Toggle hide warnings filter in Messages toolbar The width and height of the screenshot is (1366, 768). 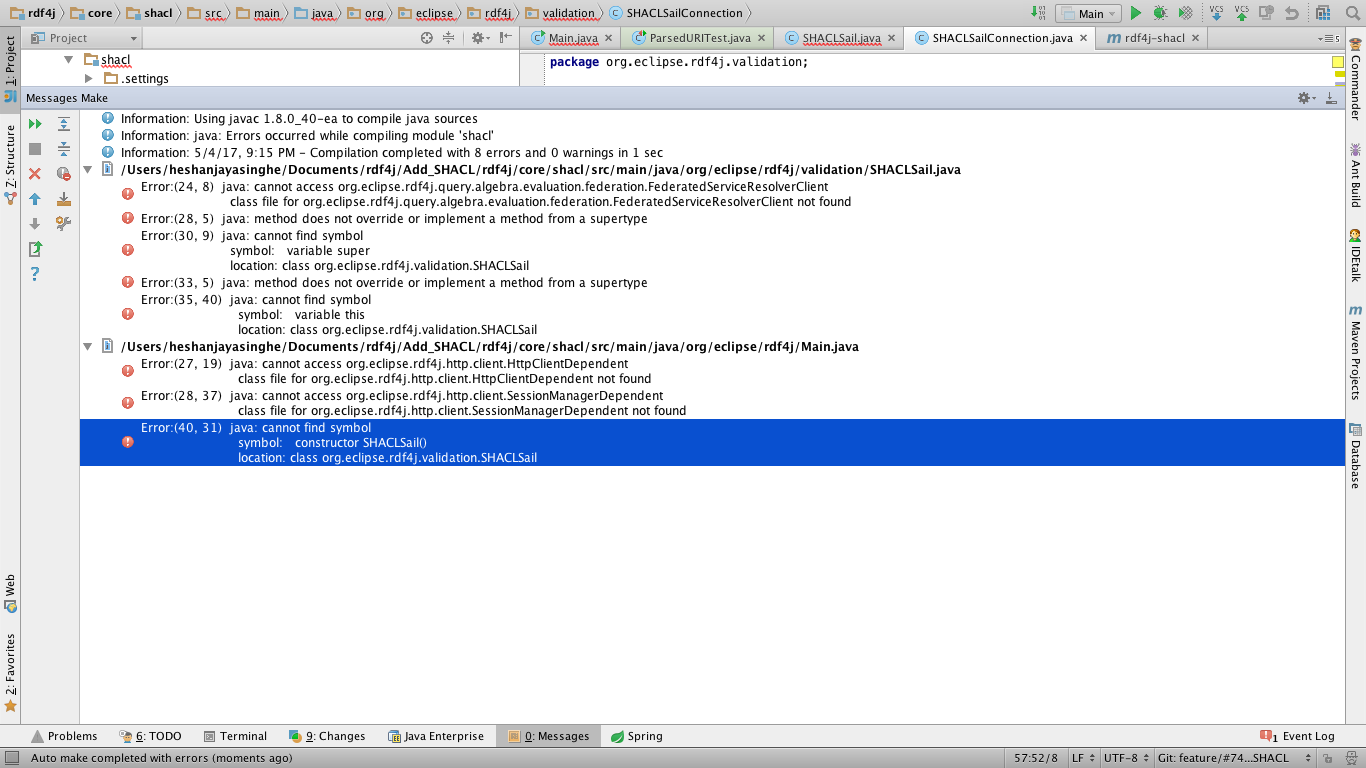[63, 174]
